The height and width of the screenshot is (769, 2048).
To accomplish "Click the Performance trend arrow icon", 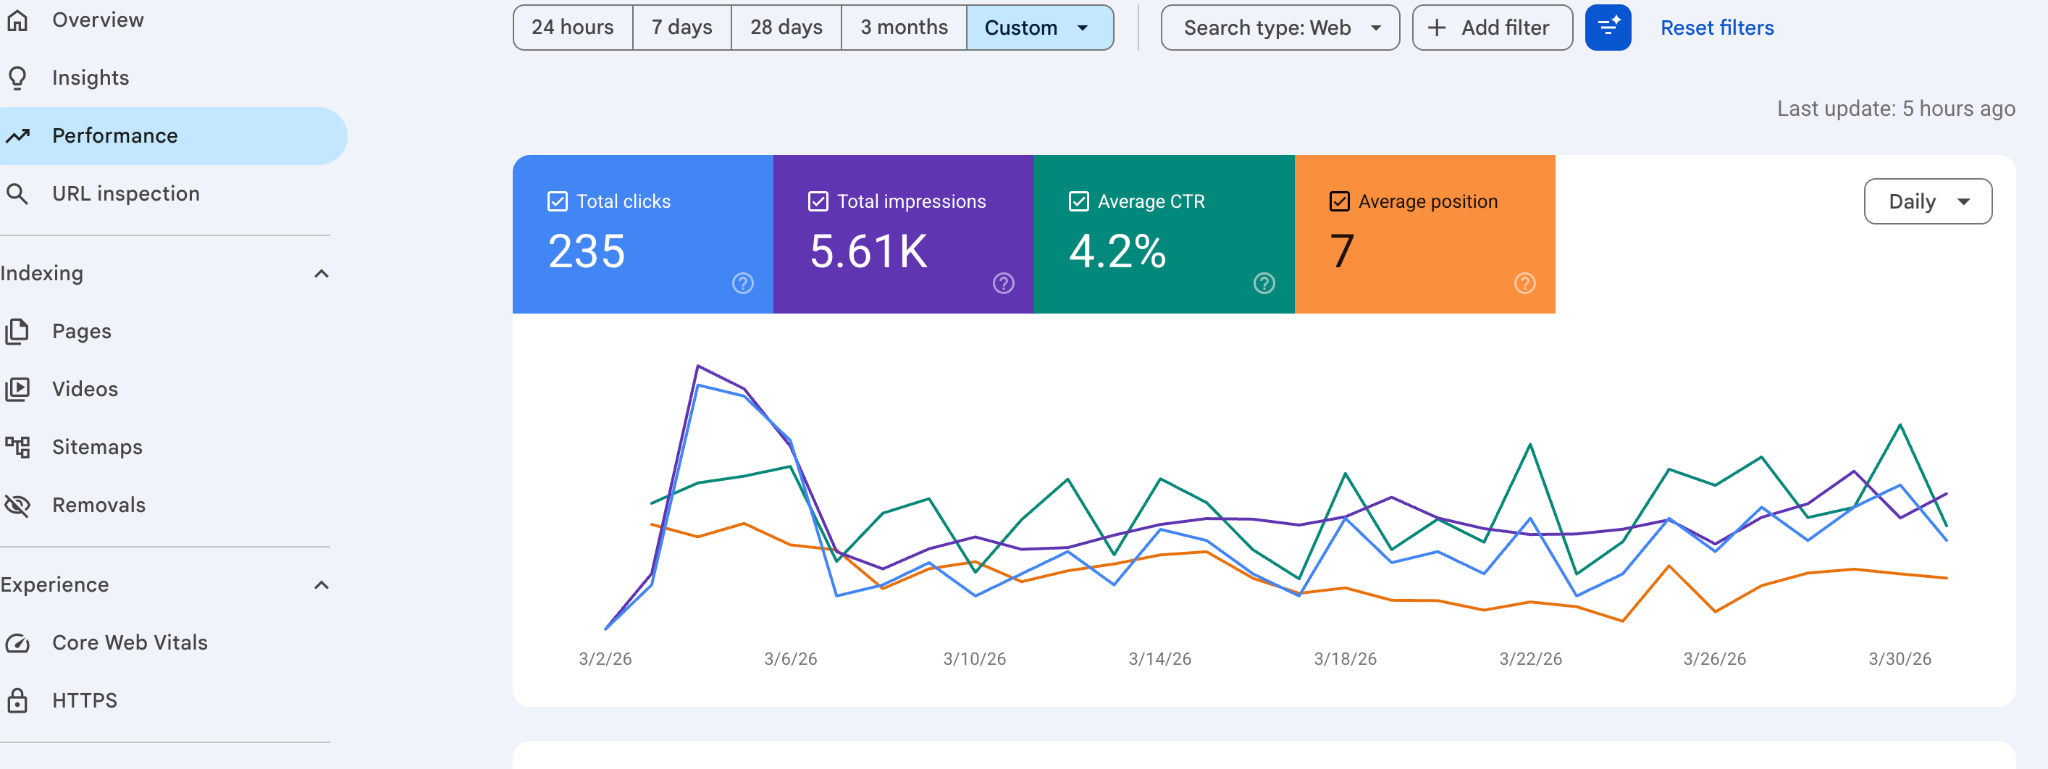I will pos(17,136).
